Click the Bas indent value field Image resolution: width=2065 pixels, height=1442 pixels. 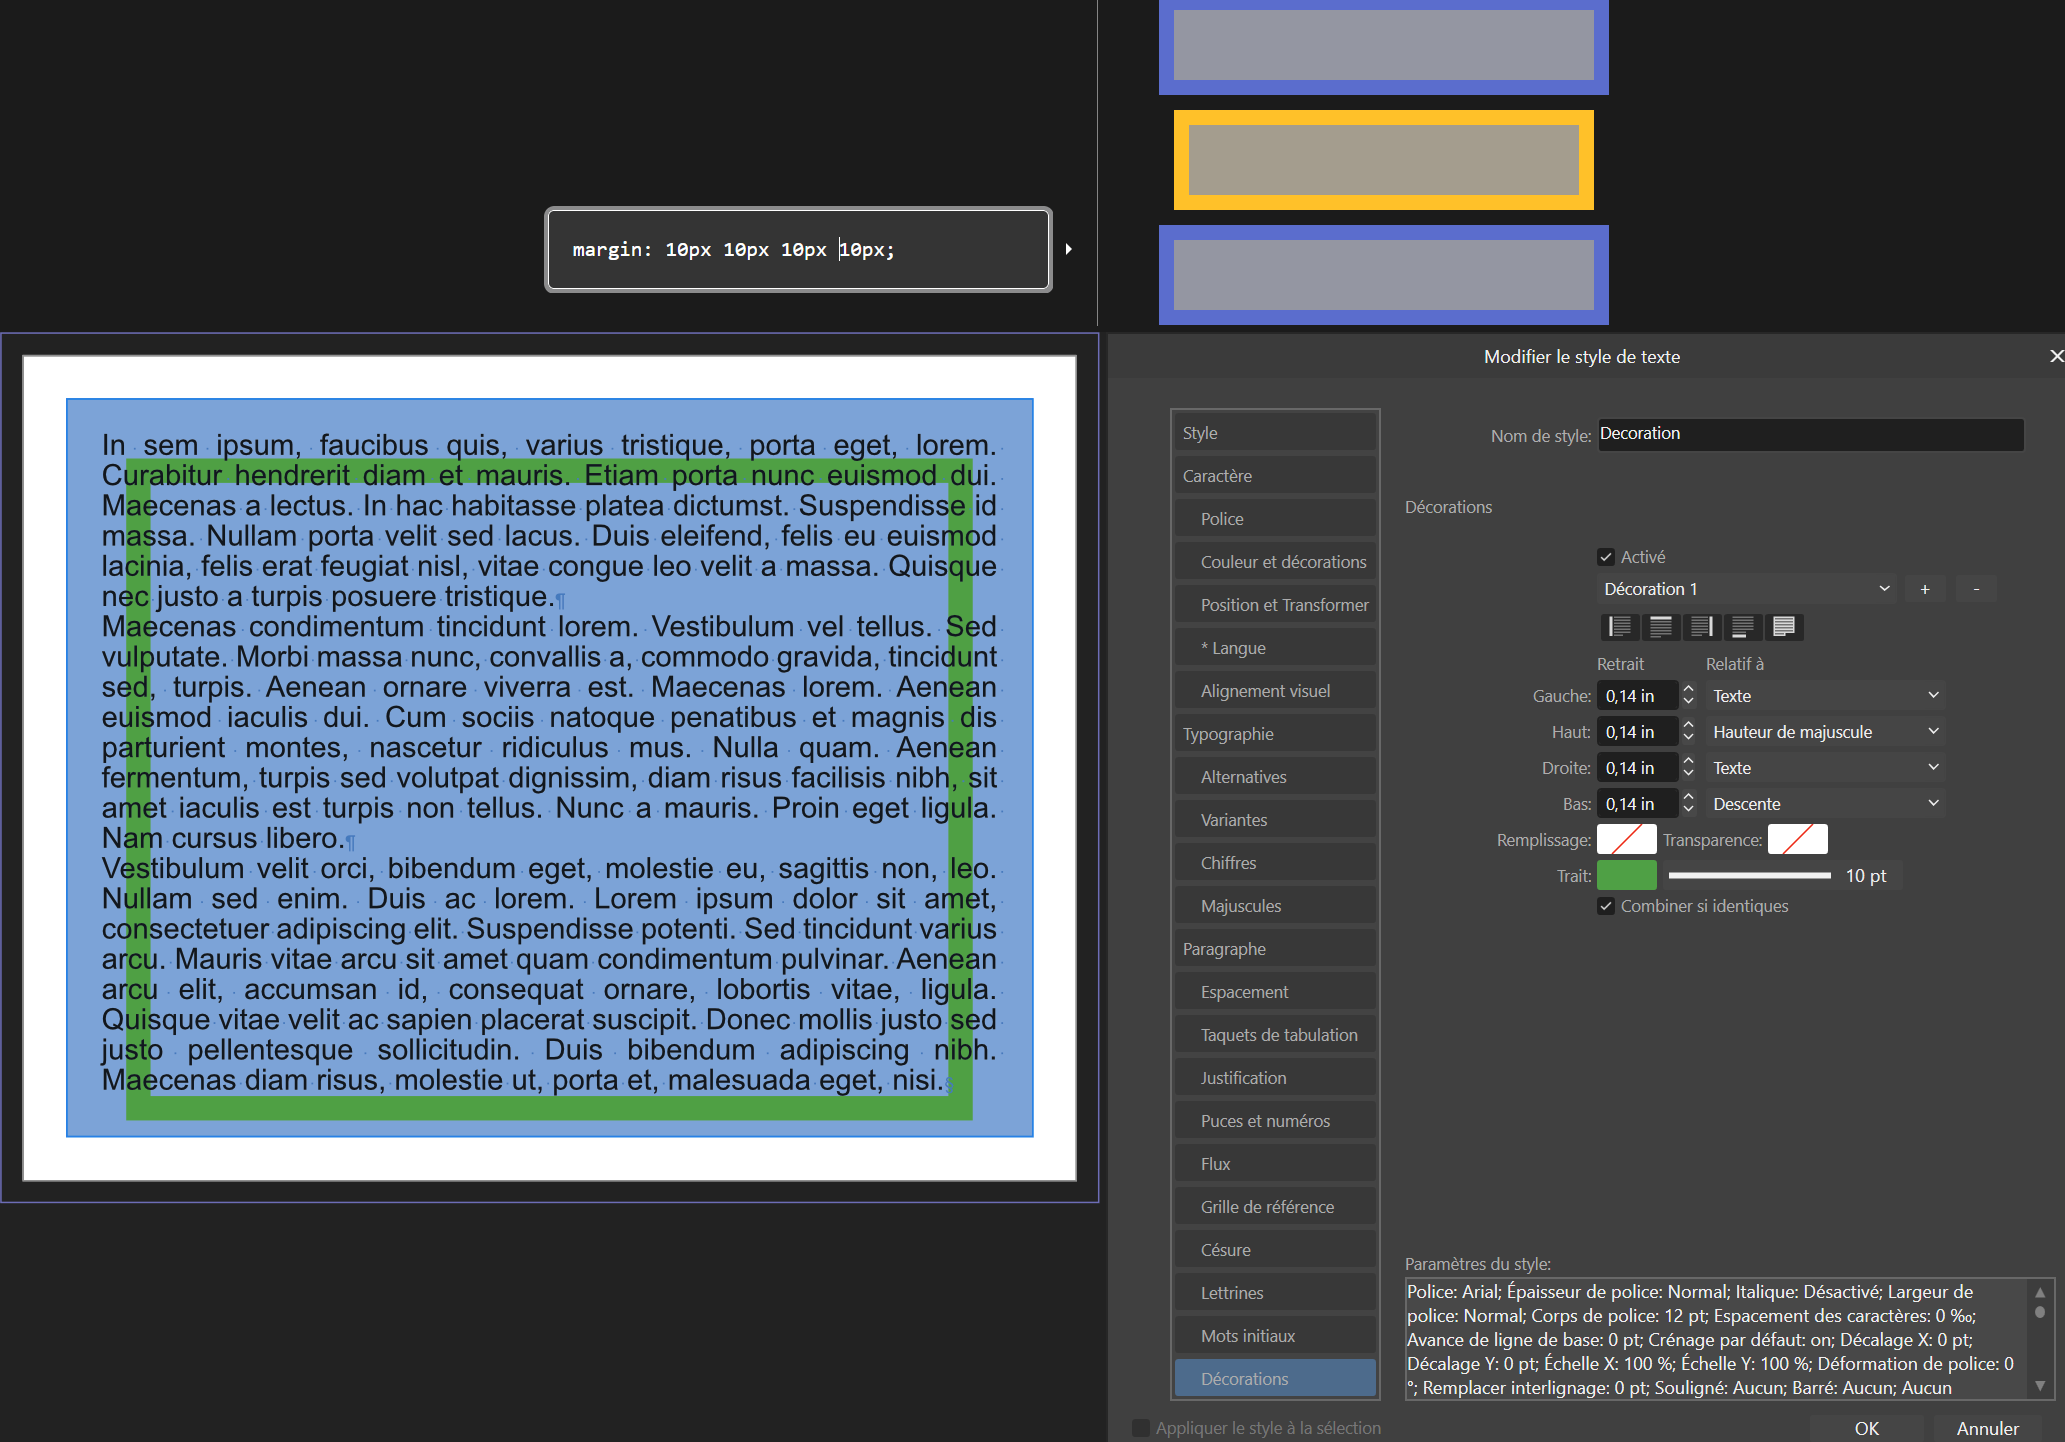click(1637, 804)
